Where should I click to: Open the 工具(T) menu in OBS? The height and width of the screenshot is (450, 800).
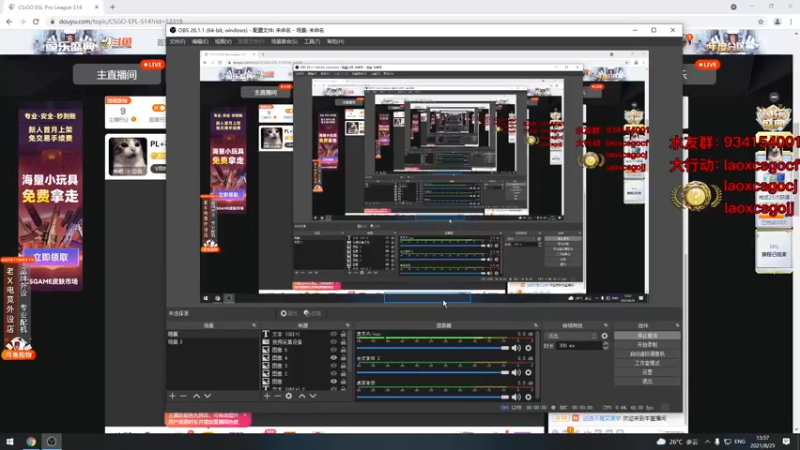(x=312, y=41)
